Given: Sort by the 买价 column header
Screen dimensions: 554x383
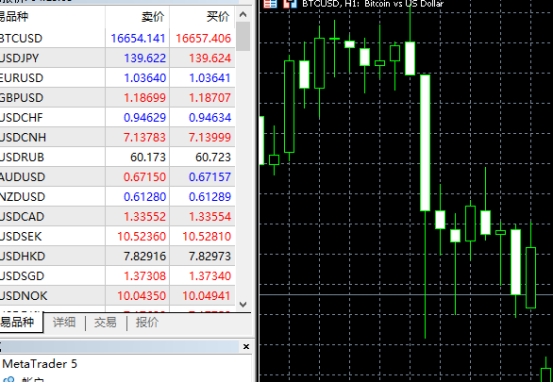Looking at the screenshot, I should click(x=202, y=16).
